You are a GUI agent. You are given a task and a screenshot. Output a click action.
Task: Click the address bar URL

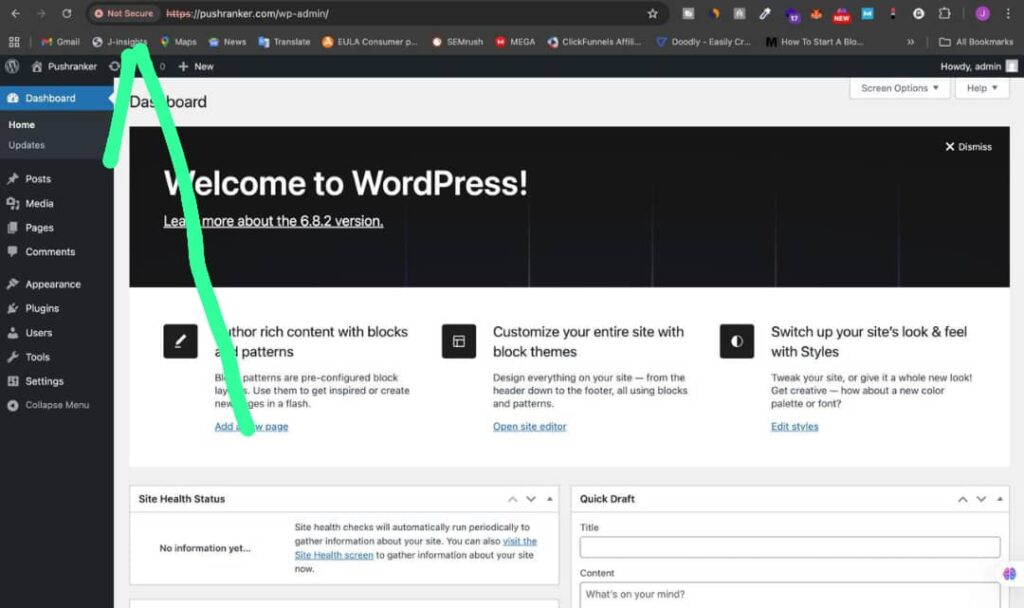[x=247, y=13]
